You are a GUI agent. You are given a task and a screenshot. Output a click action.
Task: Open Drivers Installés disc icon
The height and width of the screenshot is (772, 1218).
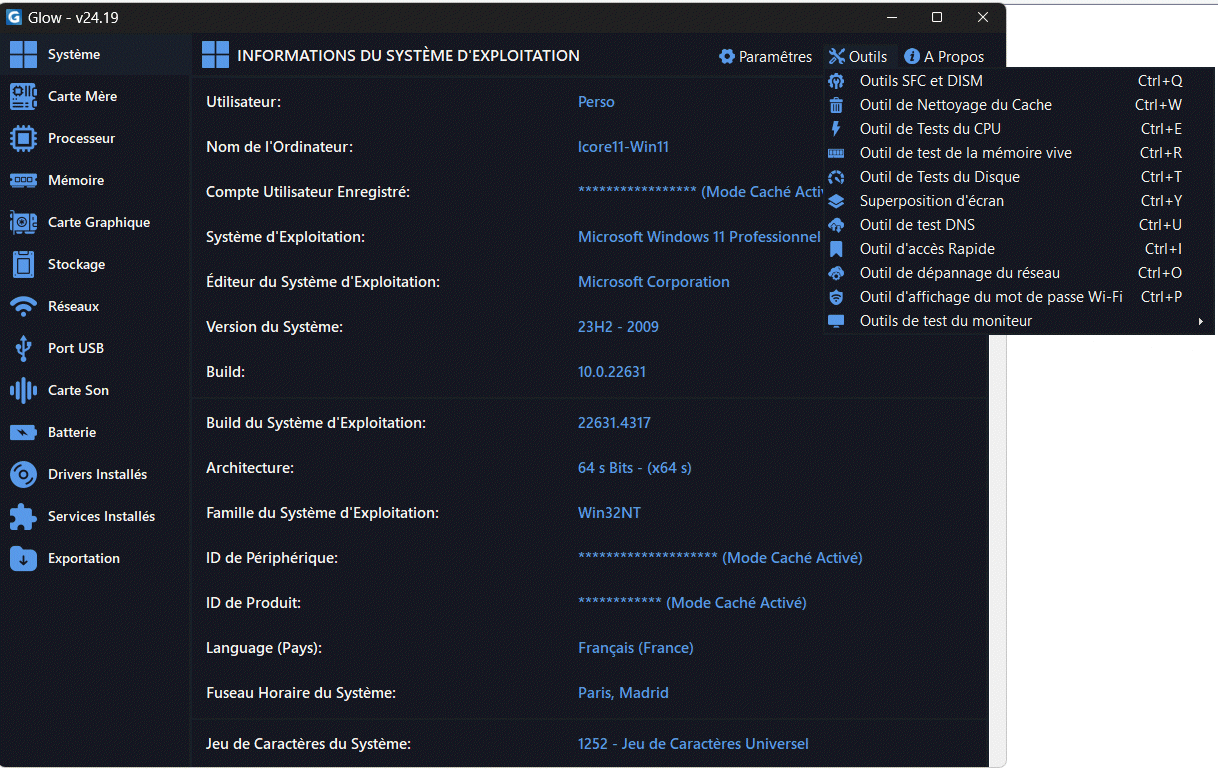coord(23,474)
